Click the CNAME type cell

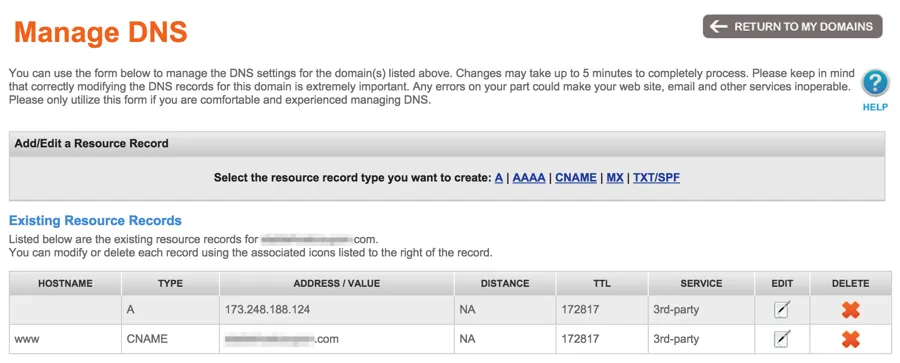point(170,339)
